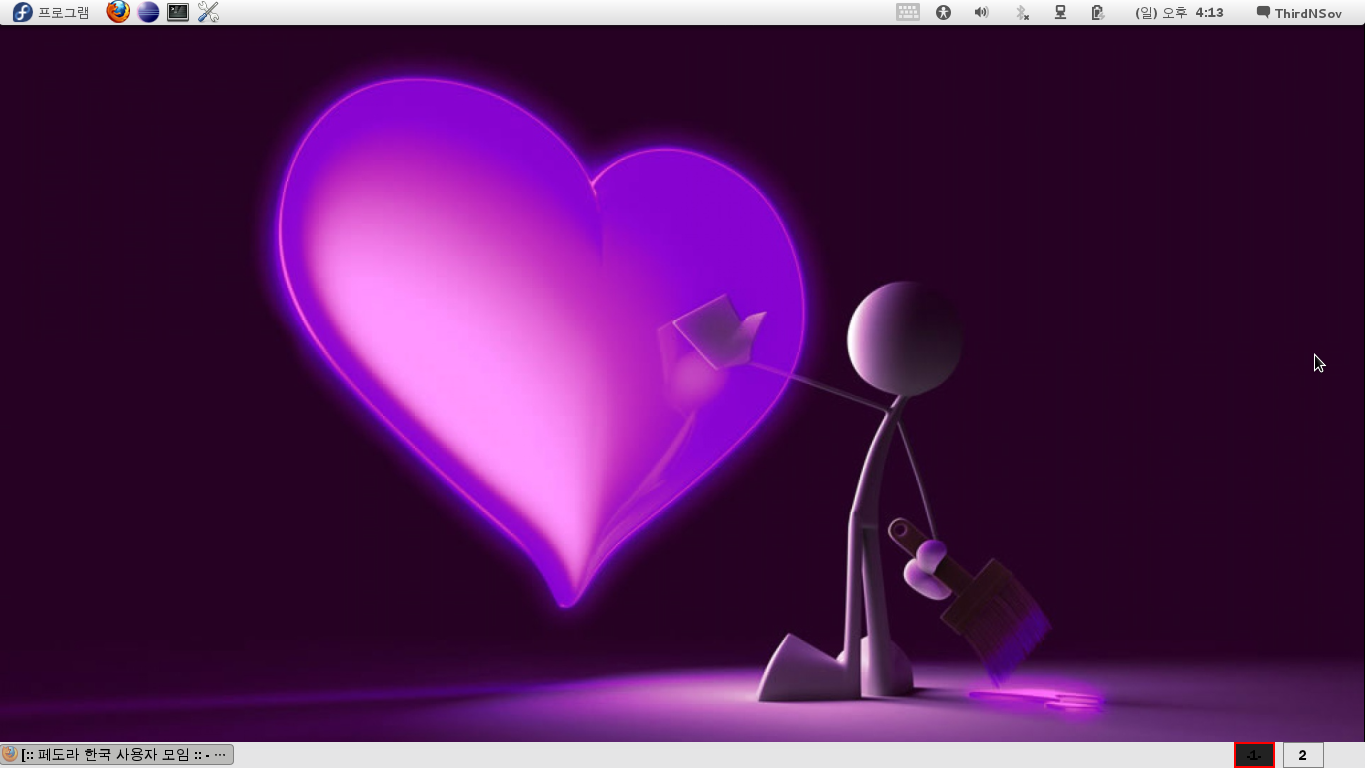
Task: Click the Bluetooth disabled icon
Action: coord(1022,12)
